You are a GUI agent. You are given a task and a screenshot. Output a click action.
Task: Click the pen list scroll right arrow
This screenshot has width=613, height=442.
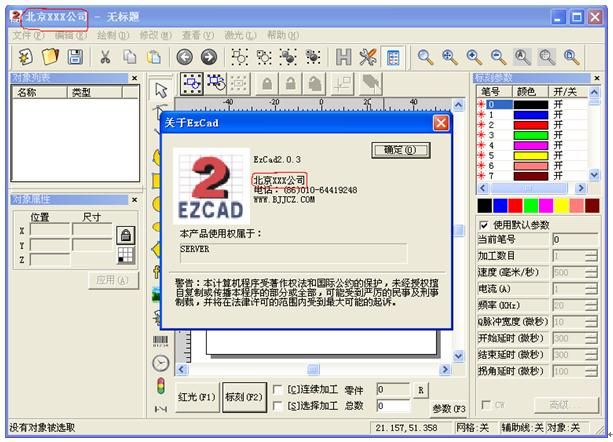click(581, 188)
